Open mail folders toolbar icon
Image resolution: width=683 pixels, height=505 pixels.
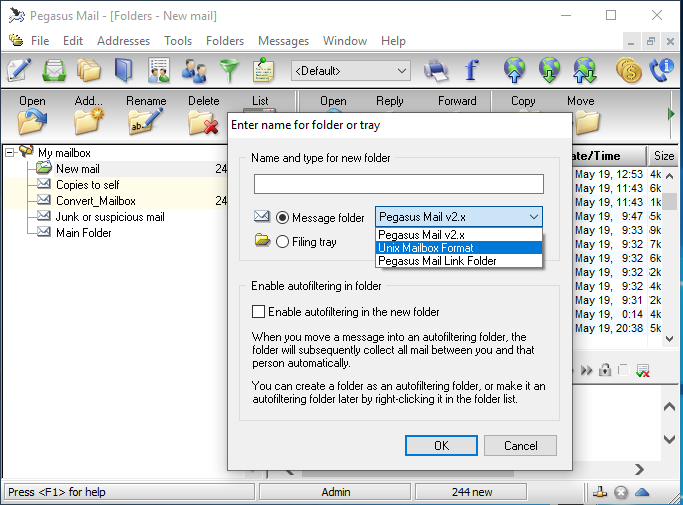pyautogui.click(x=89, y=70)
